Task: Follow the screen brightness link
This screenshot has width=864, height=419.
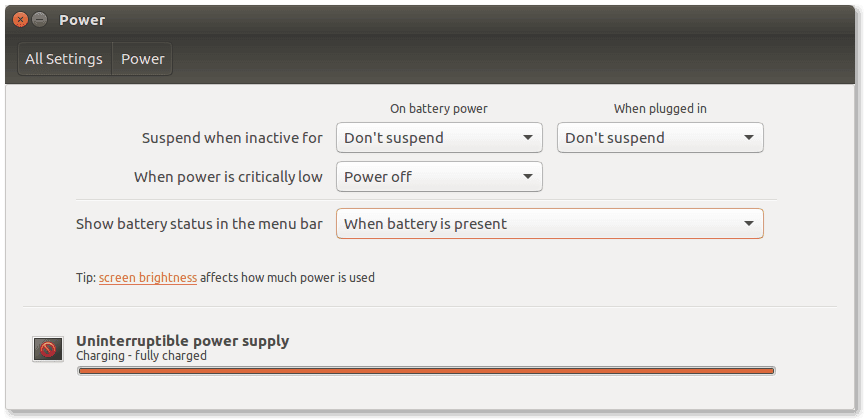Action: pos(148,277)
